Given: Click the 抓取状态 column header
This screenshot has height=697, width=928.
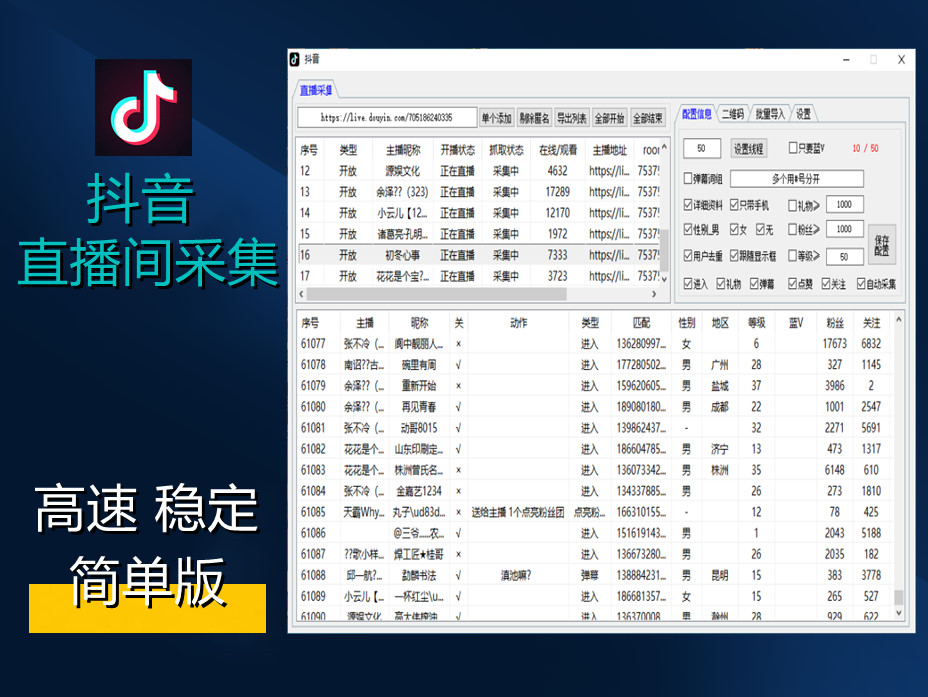Looking at the screenshot, I should [506, 150].
